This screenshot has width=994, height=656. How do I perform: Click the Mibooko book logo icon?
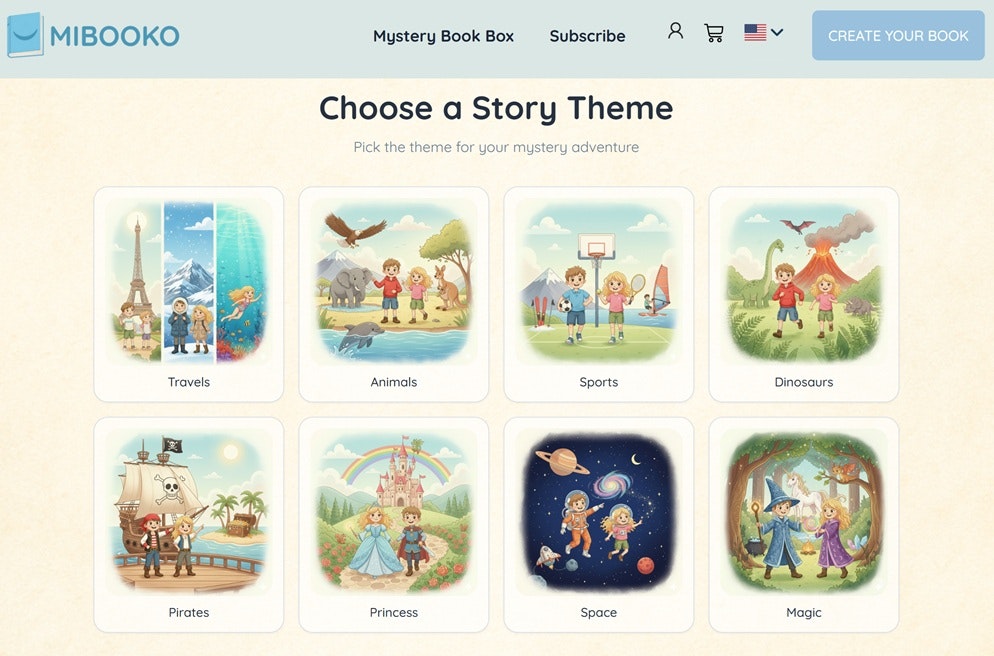click(26, 33)
